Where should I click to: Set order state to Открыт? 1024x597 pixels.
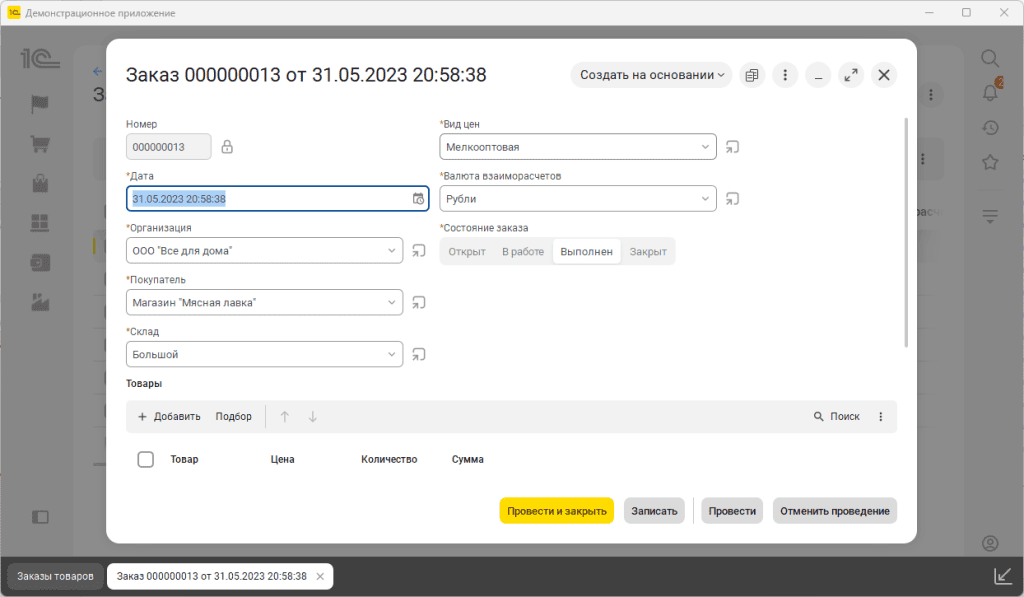click(x=466, y=251)
